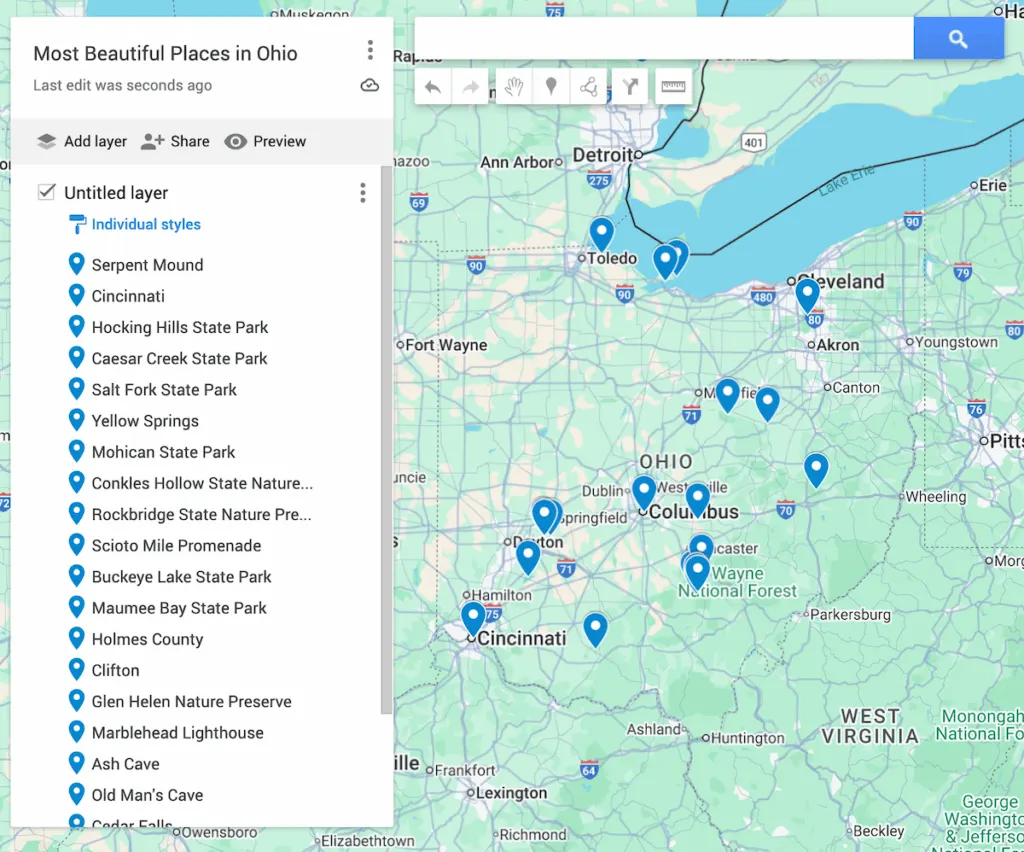Image resolution: width=1024 pixels, height=852 pixels.
Task: Click the pin icon beside Serpent Mound
Action: pyautogui.click(x=76, y=264)
